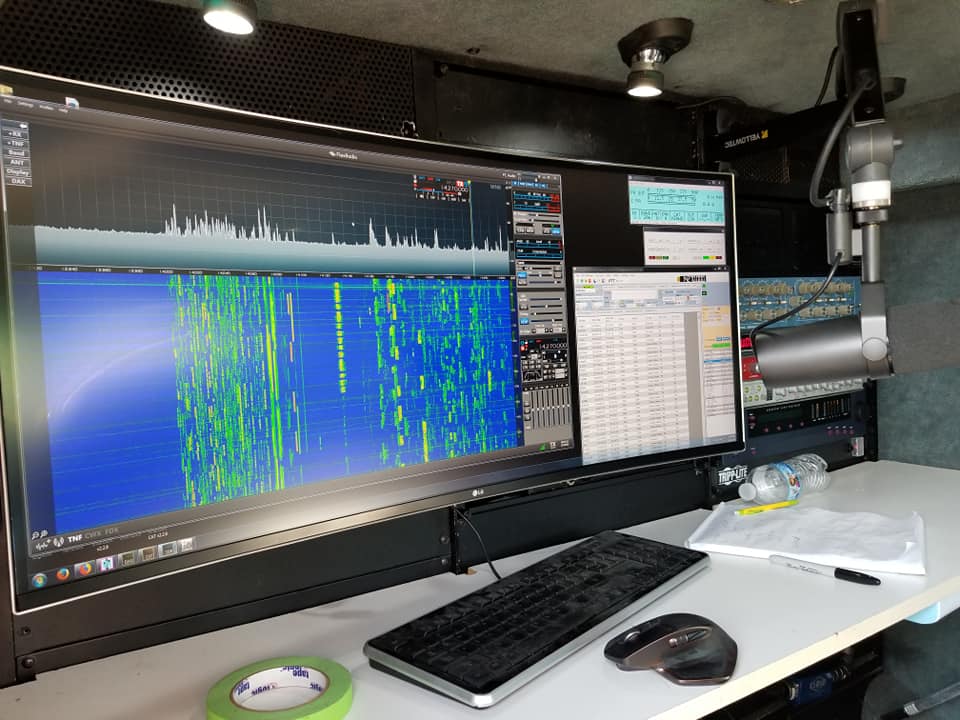Open the Settings menu in SmartSDR
This screenshot has width=960, height=720.
coord(26,103)
